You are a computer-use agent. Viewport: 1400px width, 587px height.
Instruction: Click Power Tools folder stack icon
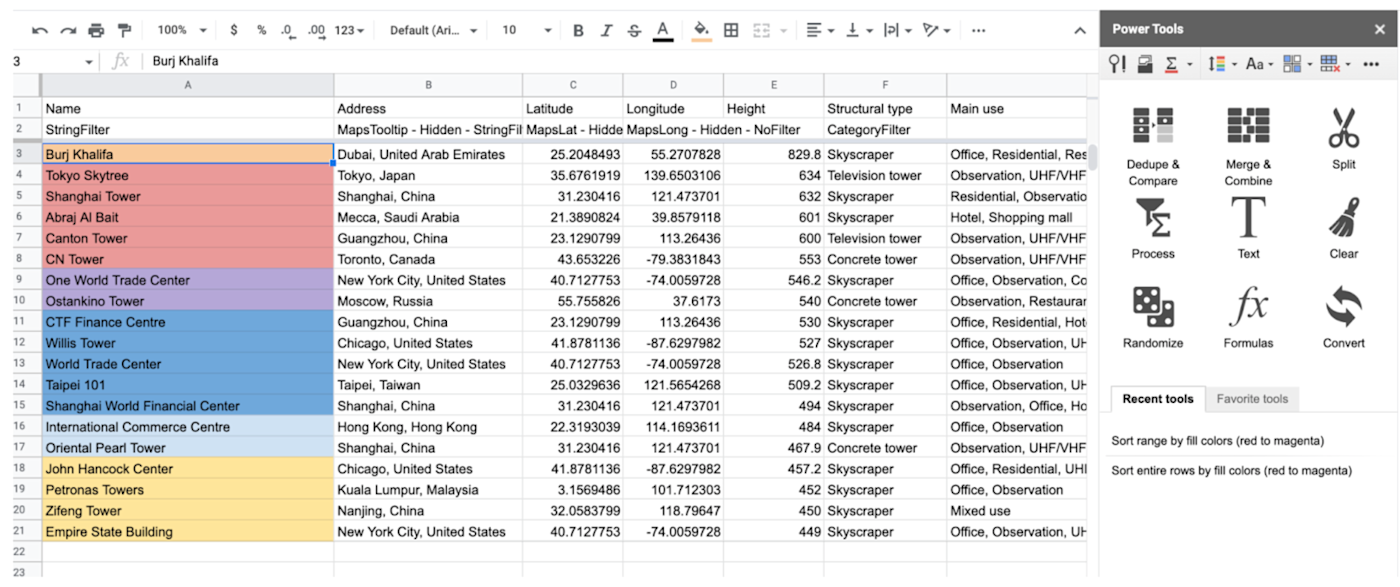coord(1145,64)
